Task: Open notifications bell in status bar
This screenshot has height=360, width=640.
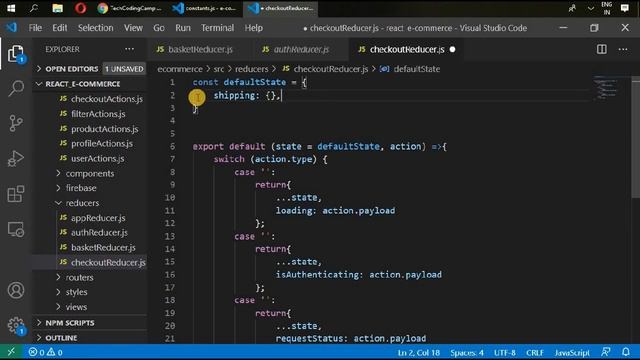Action: (626, 352)
